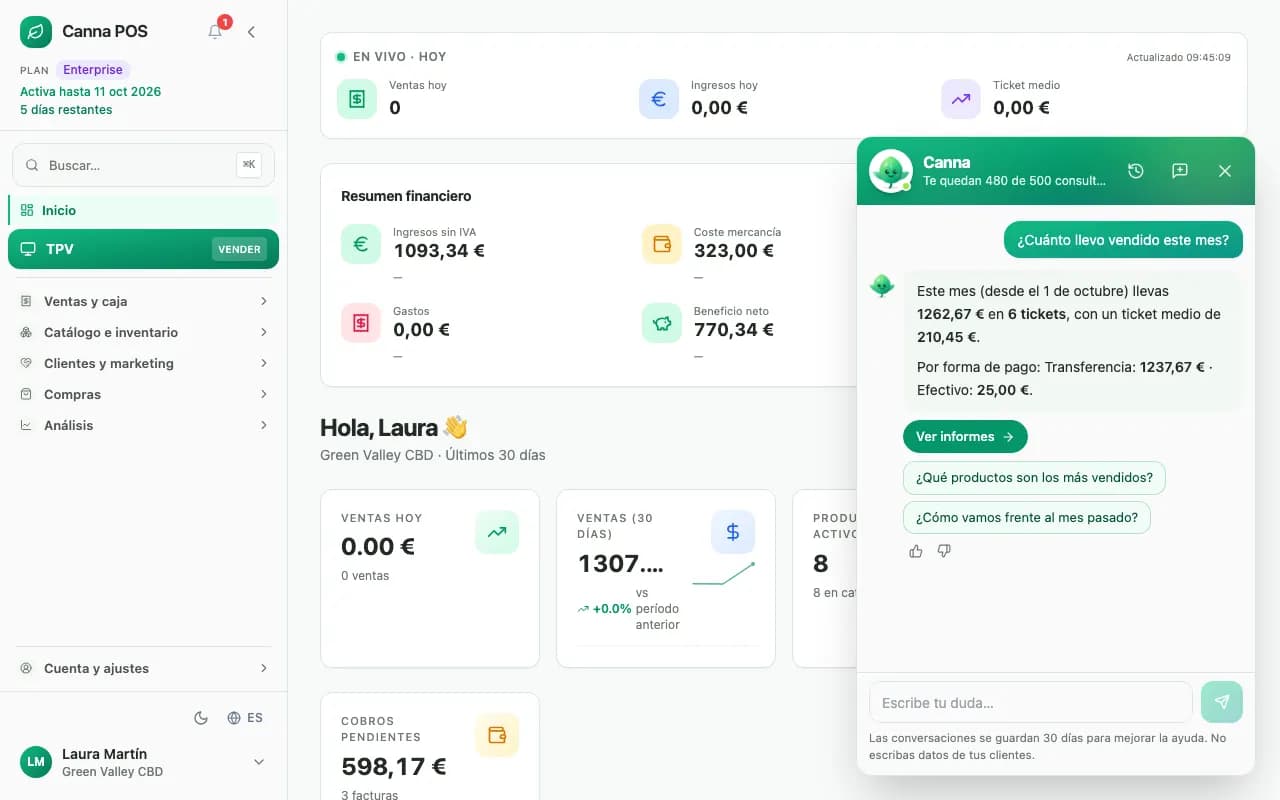1280x800 pixels.
Task: Expand the Análisis menu
Action: click(143, 425)
